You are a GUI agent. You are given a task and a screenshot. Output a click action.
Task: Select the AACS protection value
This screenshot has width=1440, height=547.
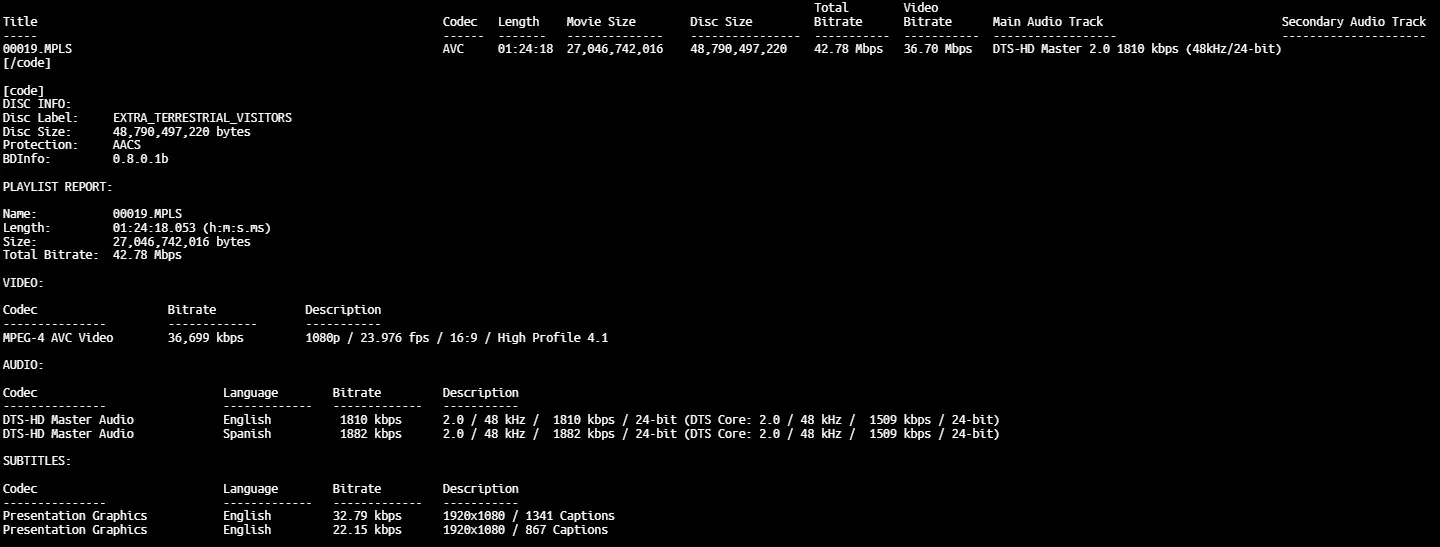[x=127, y=145]
